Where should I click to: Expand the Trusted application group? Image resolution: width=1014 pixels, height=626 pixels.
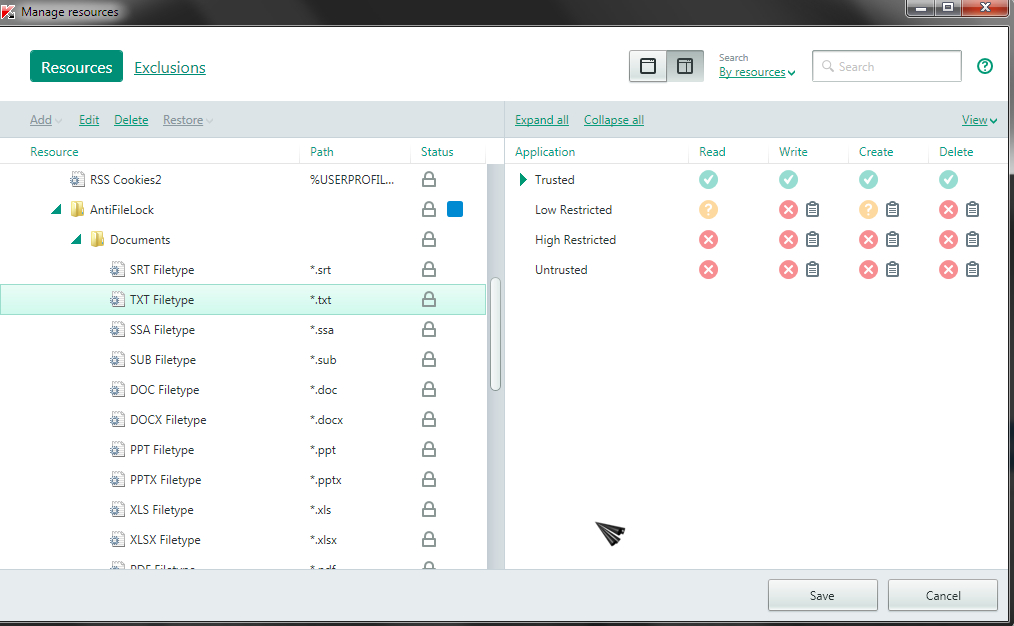tap(522, 180)
